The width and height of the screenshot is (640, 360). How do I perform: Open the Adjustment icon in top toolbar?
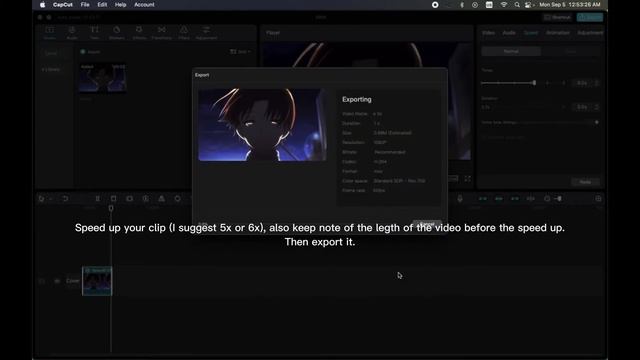coord(206,33)
